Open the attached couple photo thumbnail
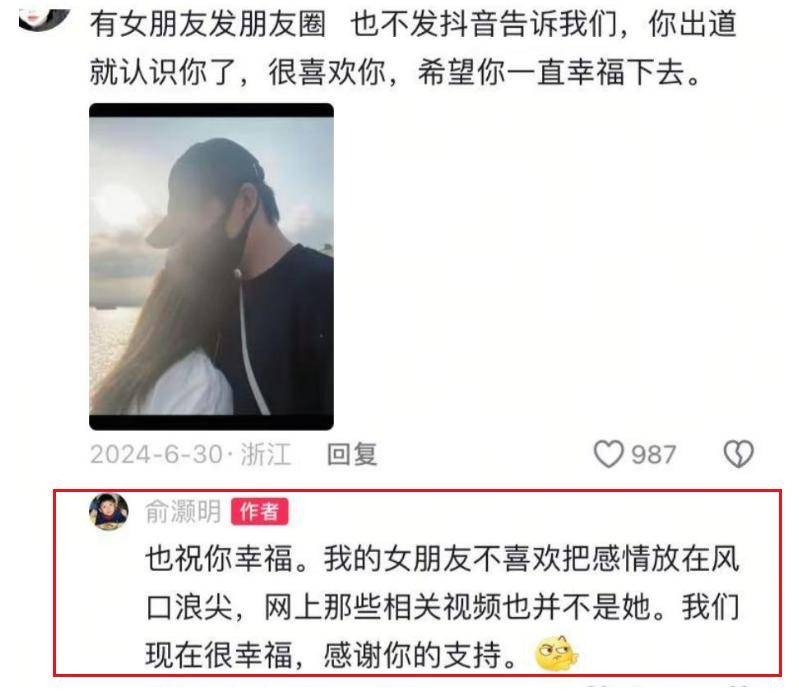This screenshot has height=693, width=799. (211, 266)
